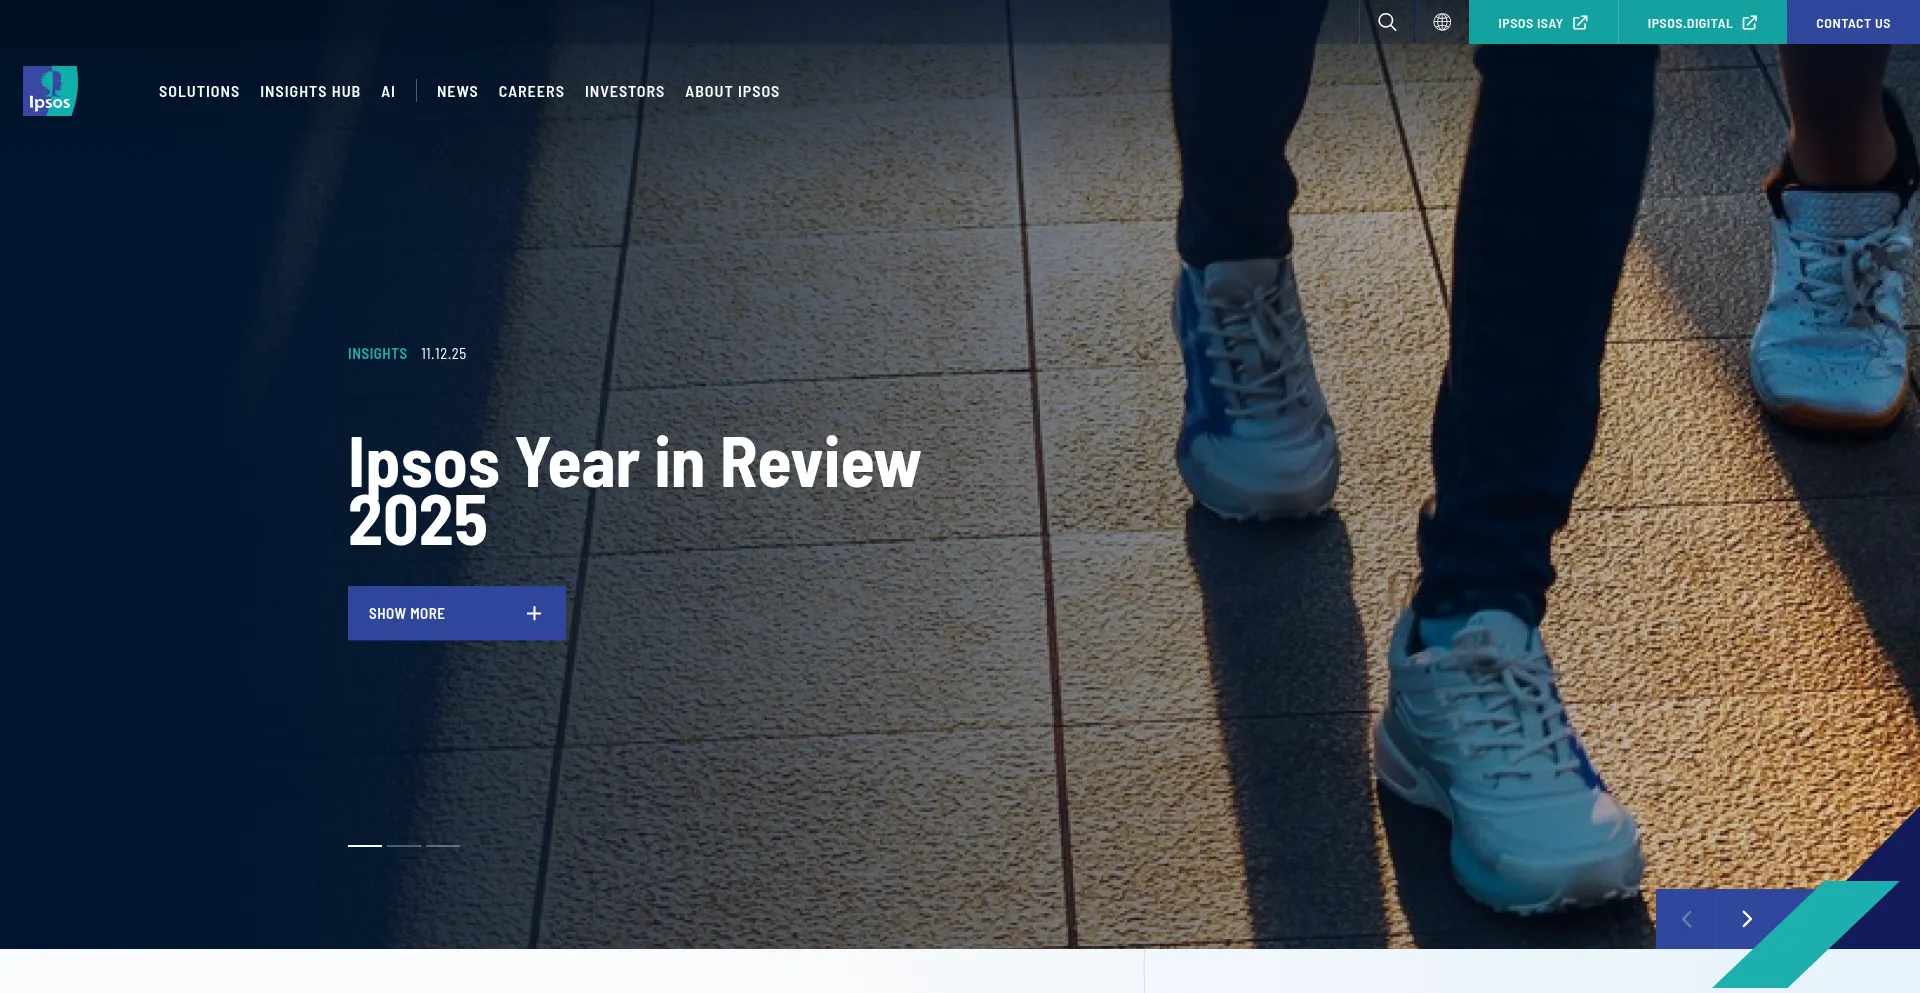Click the Ipsos logo
The height and width of the screenshot is (993, 1920).
tap(50, 91)
